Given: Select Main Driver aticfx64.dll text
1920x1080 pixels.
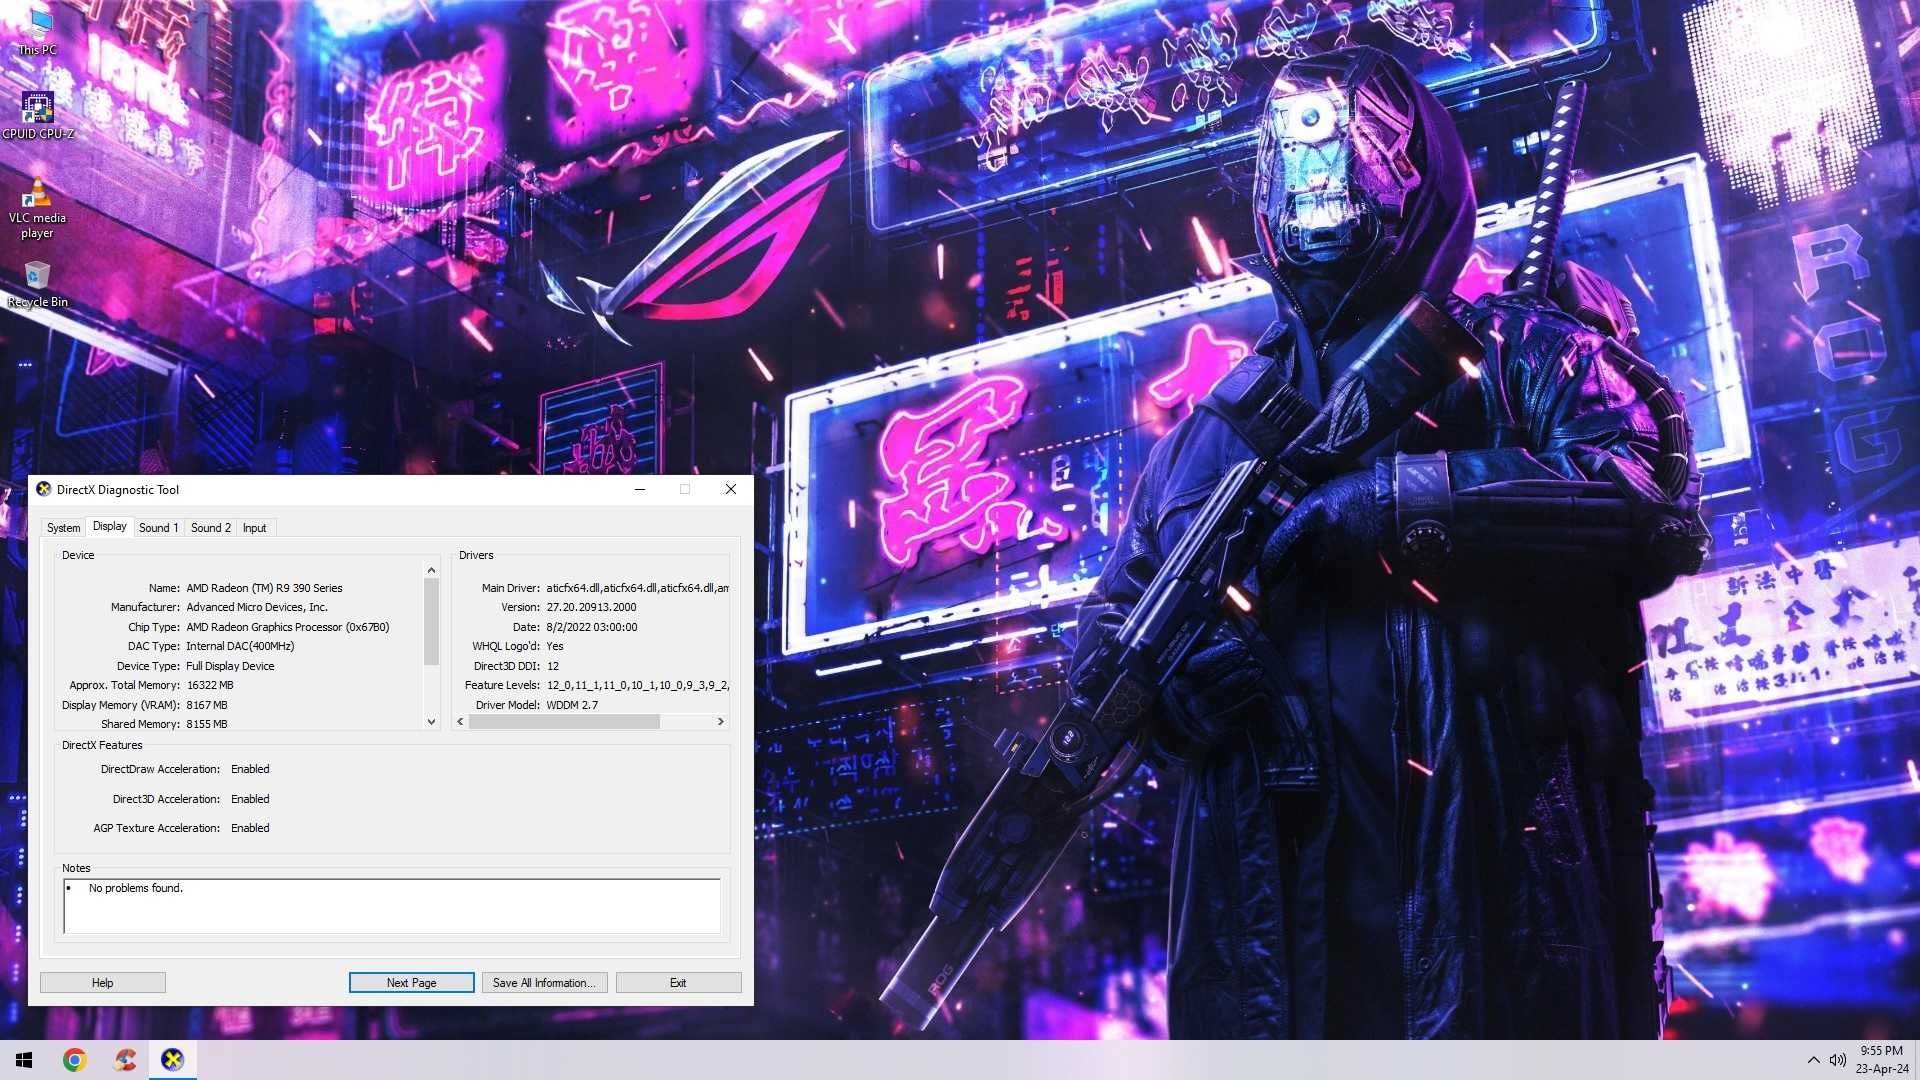Looking at the screenshot, I should (x=637, y=588).
